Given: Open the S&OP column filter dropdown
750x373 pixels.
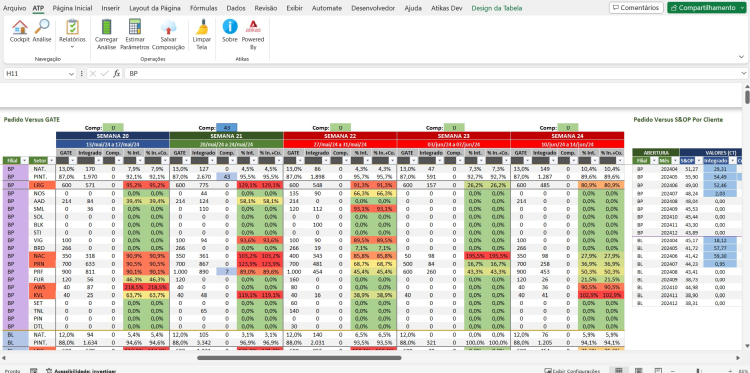Looking at the screenshot, I should tap(698, 161).
